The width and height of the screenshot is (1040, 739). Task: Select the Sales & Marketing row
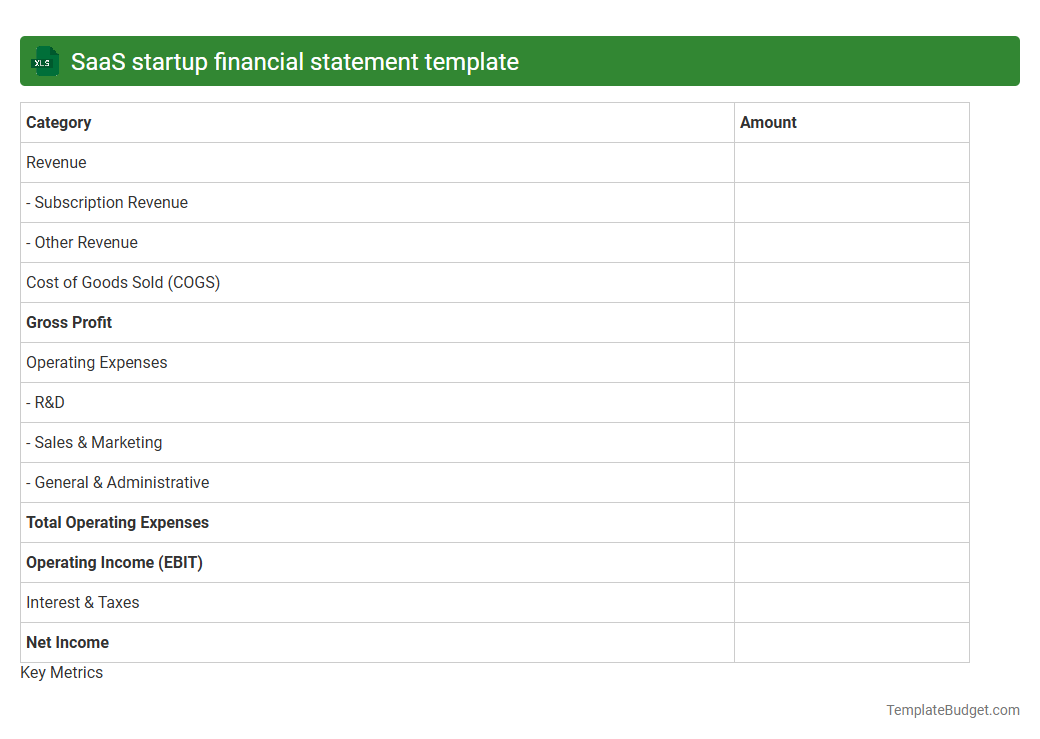94,442
